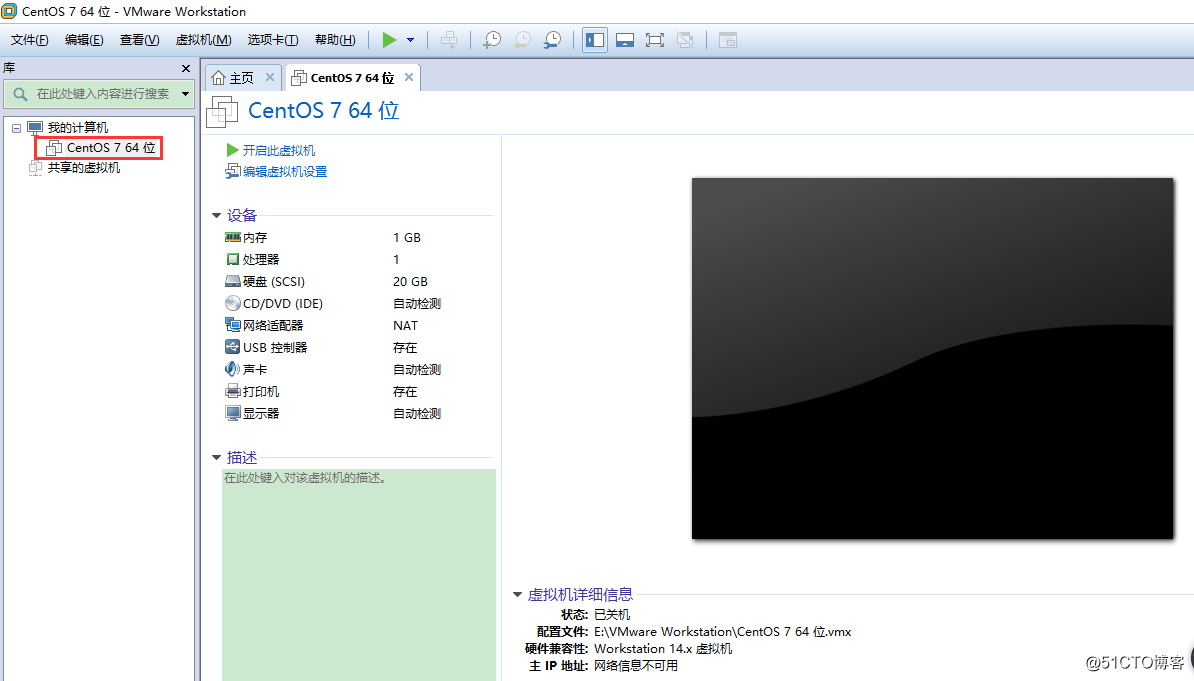Click the VM description text area
This screenshot has height=681, width=1194.
pos(359,575)
